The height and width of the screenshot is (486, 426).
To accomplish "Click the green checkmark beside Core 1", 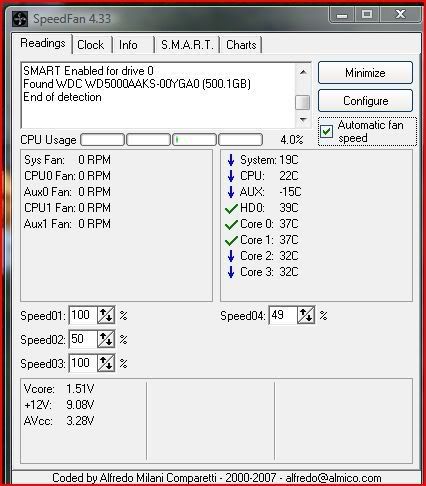I will pos(231,241).
